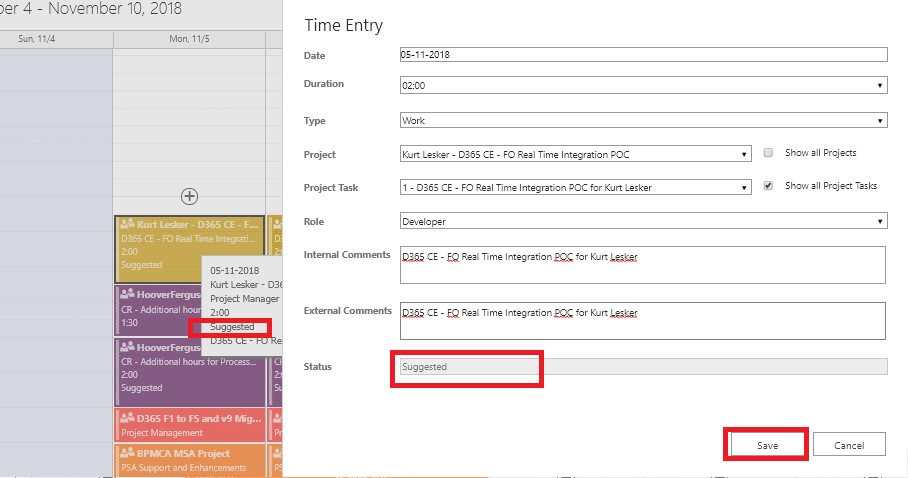Open the Duration dropdown
Image resolution: width=908 pixels, height=478 pixels.
click(x=643, y=86)
